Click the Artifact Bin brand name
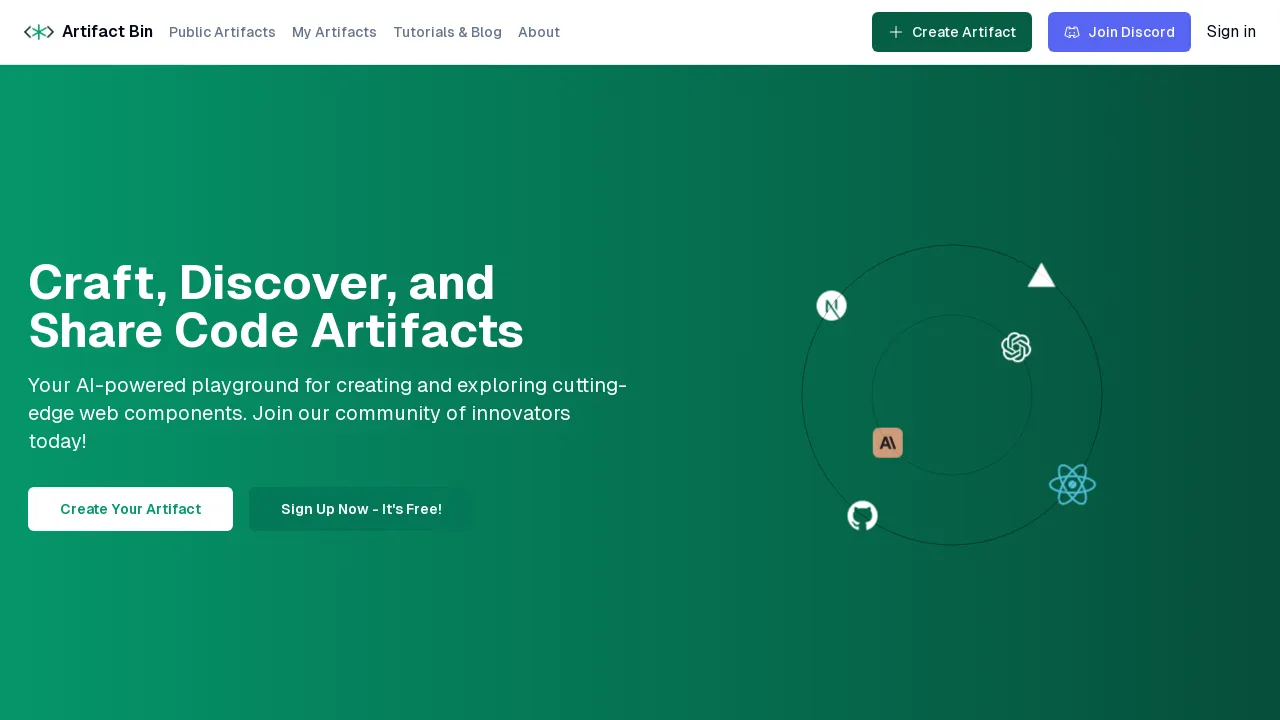The height and width of the screenshot is (720, 1280). 107,32
